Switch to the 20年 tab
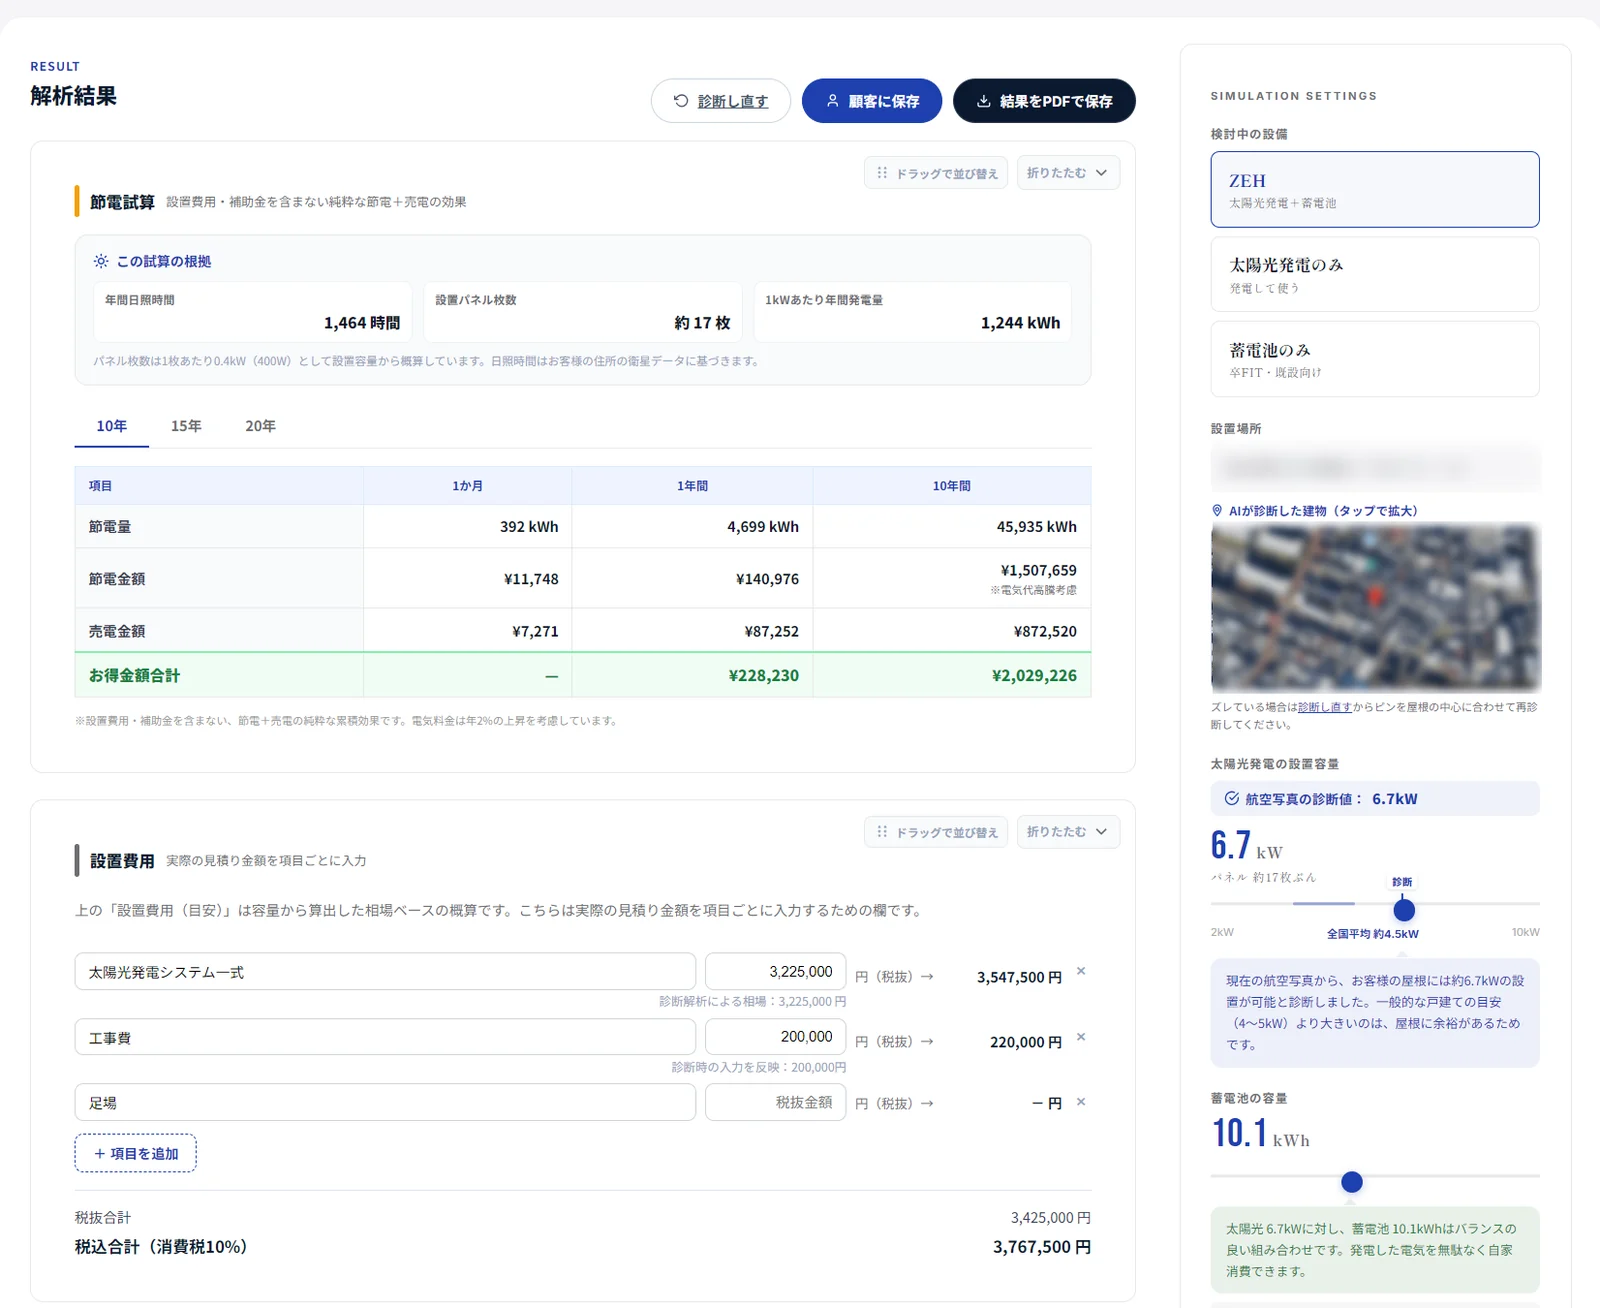The height and width of the screenshot is (1308, 1600). (x=260, y=426)
